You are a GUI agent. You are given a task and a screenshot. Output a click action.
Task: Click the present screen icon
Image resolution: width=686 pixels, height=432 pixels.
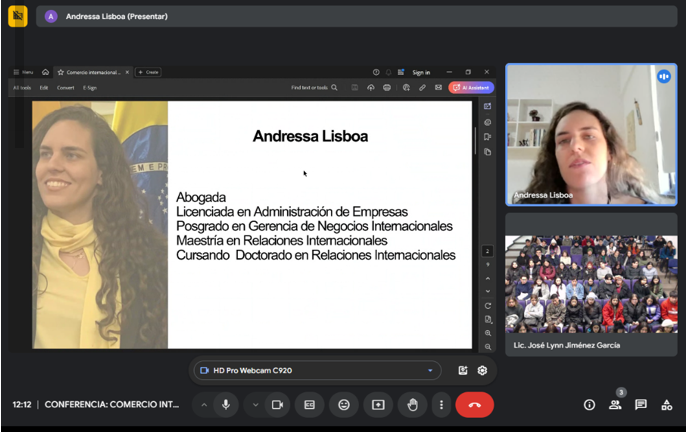(378, 405)
